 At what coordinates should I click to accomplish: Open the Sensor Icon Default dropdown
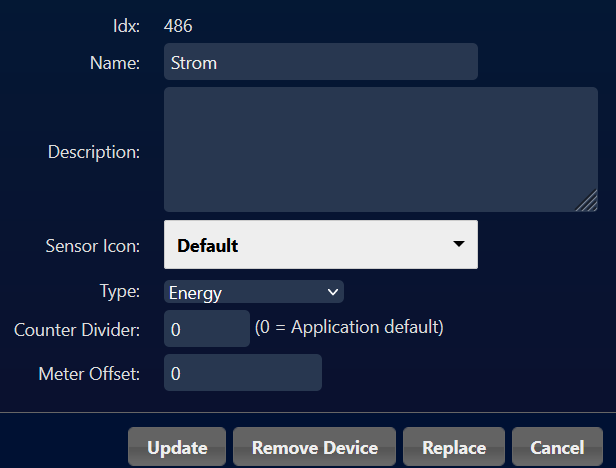(321, 244)
